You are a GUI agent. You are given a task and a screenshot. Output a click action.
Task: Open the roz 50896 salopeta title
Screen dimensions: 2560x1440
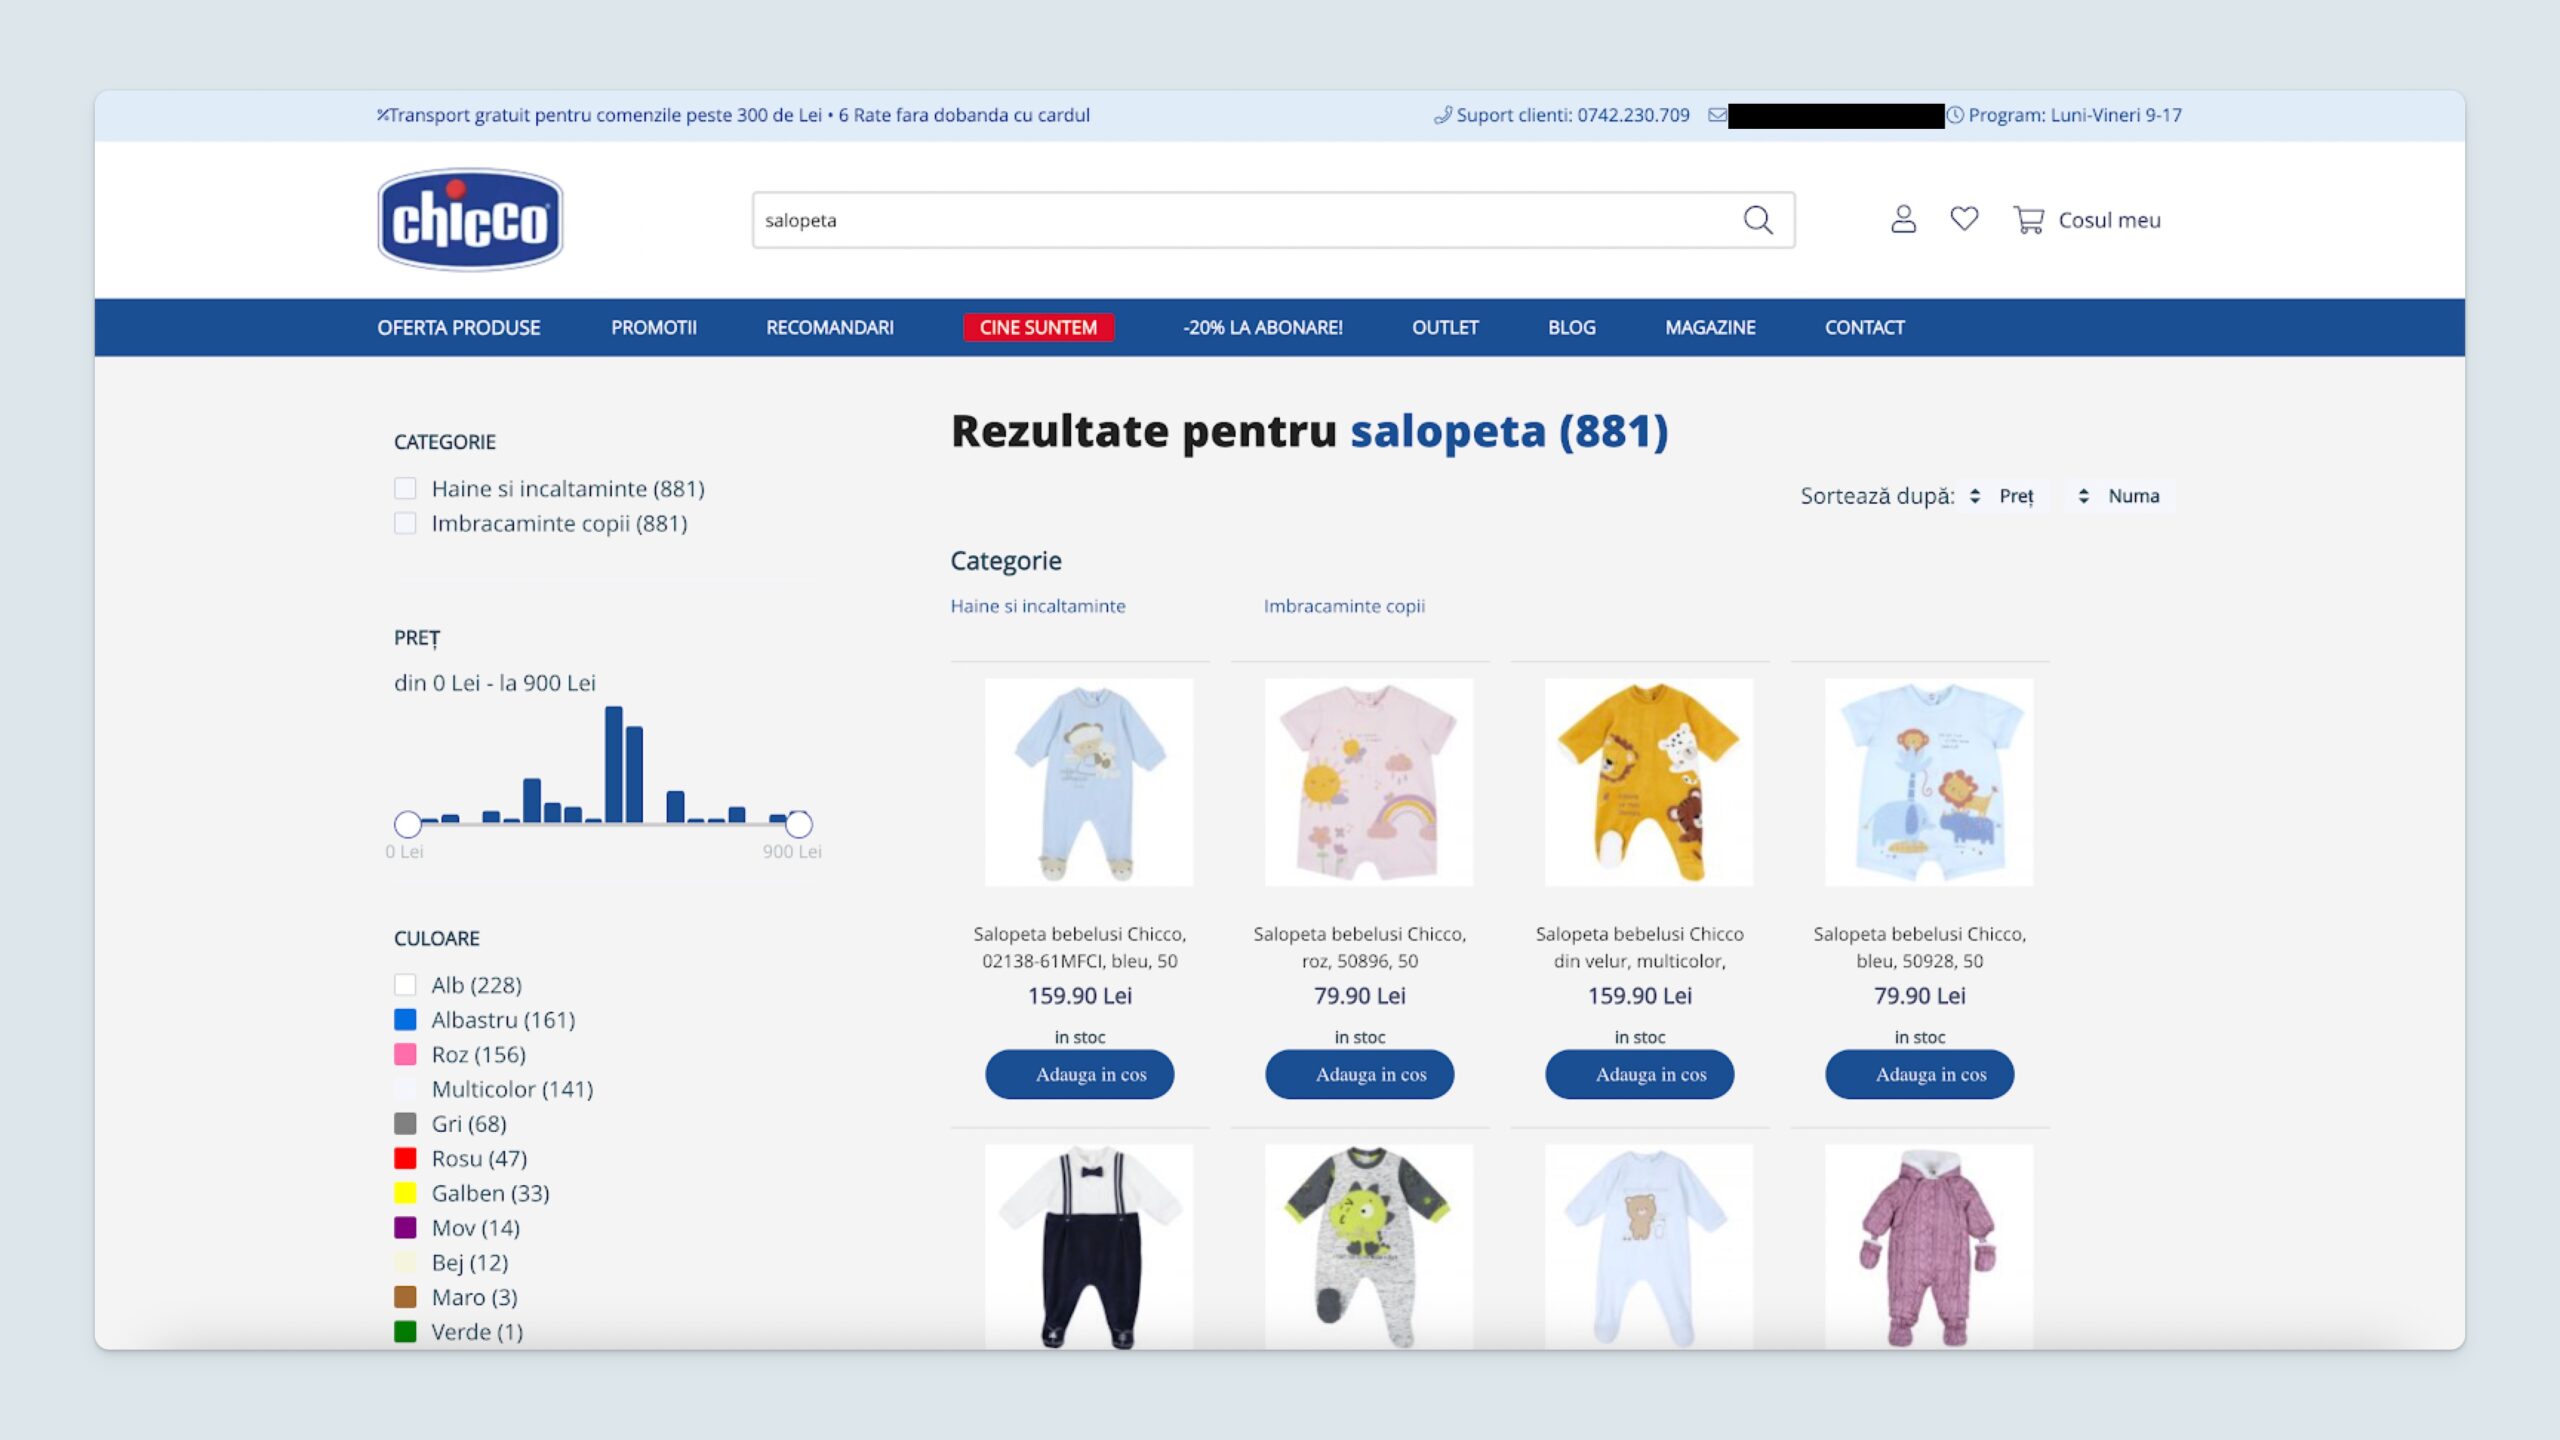(1360, 947)
